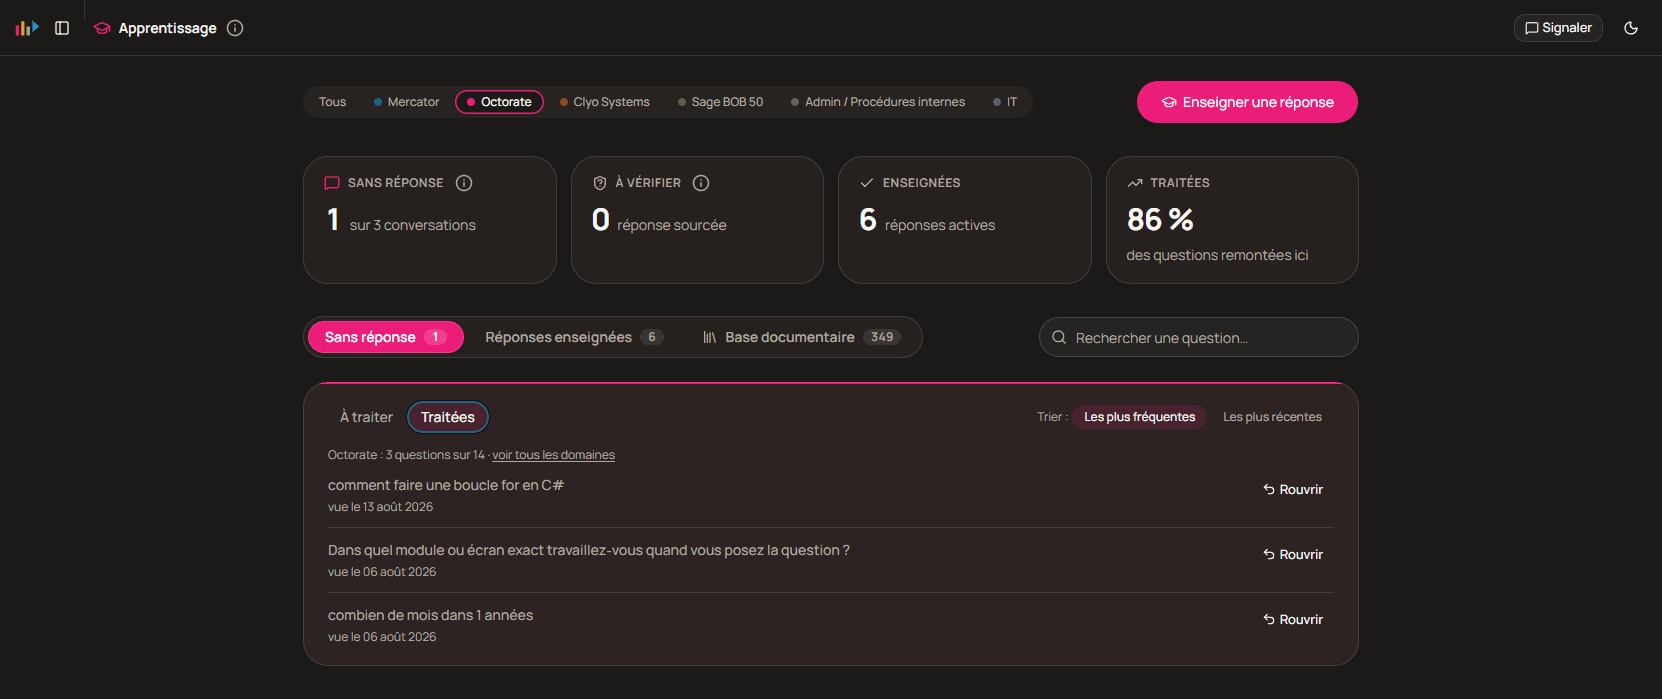Filter by Mercator domain
Screen dimensions: 1662x699
pos(406,102)
